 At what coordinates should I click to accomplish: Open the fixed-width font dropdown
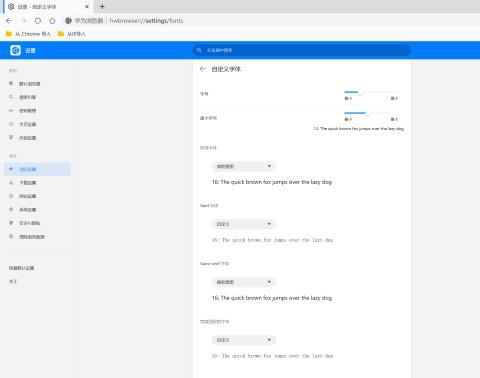pos(244,340)
